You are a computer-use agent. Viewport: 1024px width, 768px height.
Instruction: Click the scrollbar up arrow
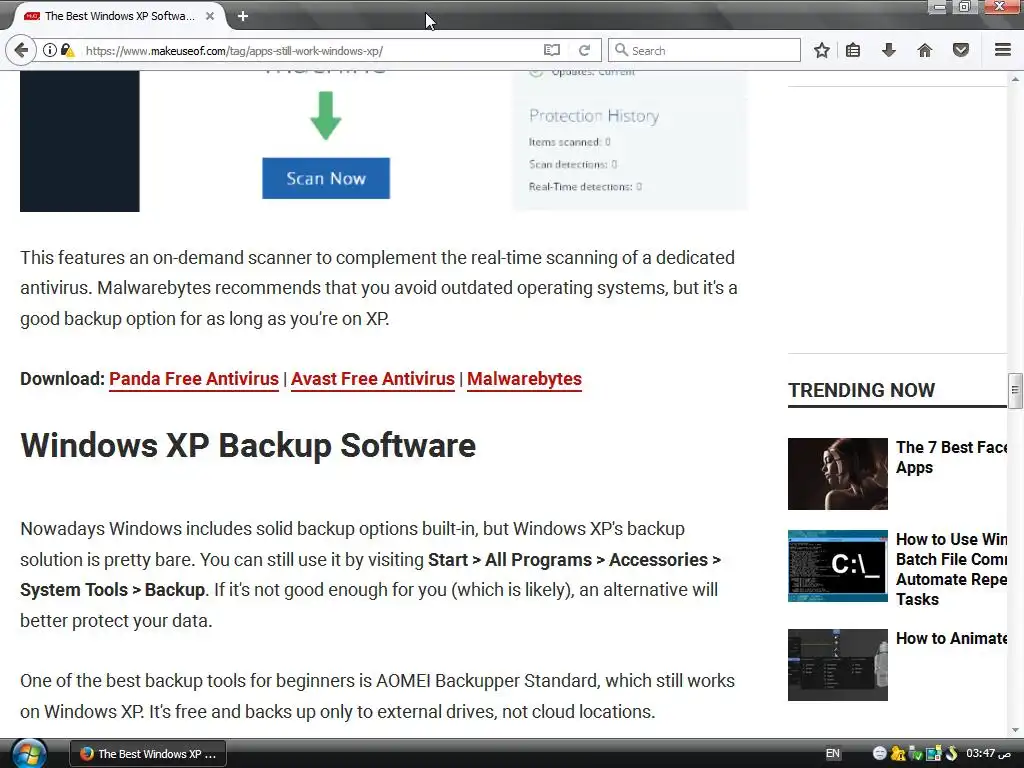point(1015,79)
